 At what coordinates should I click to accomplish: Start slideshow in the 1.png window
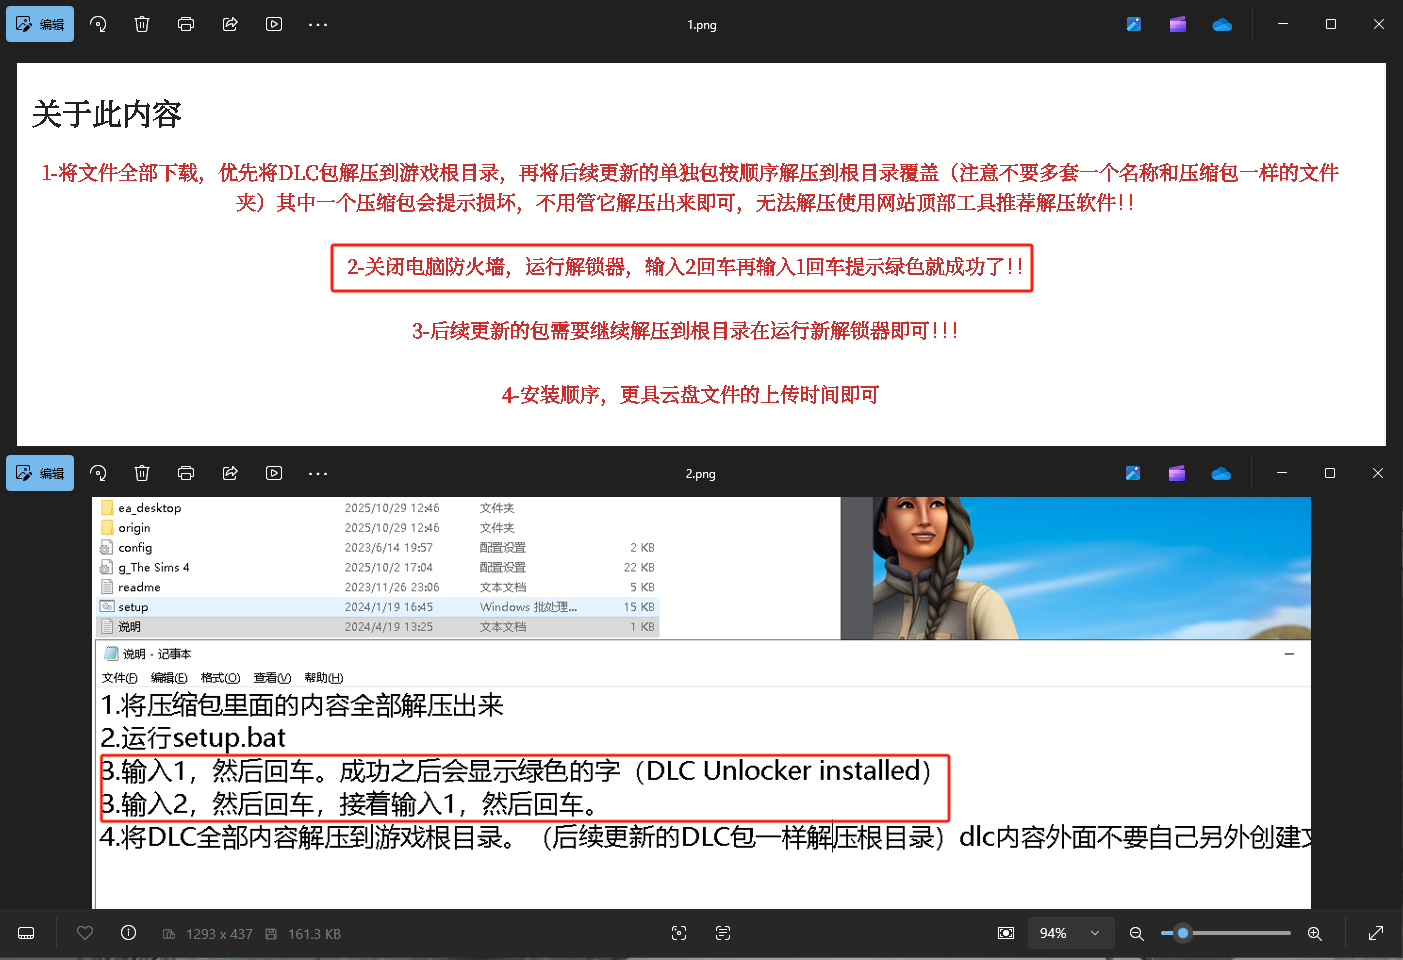274,24
